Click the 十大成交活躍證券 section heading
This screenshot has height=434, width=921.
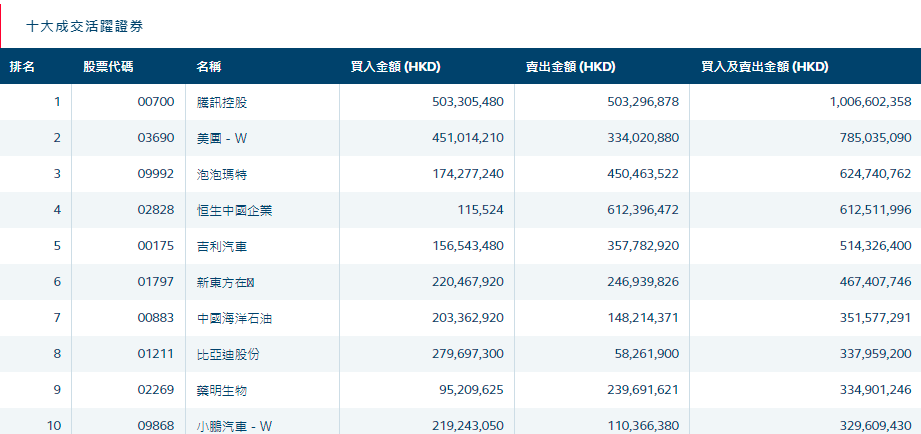click(x=85, y=26)
